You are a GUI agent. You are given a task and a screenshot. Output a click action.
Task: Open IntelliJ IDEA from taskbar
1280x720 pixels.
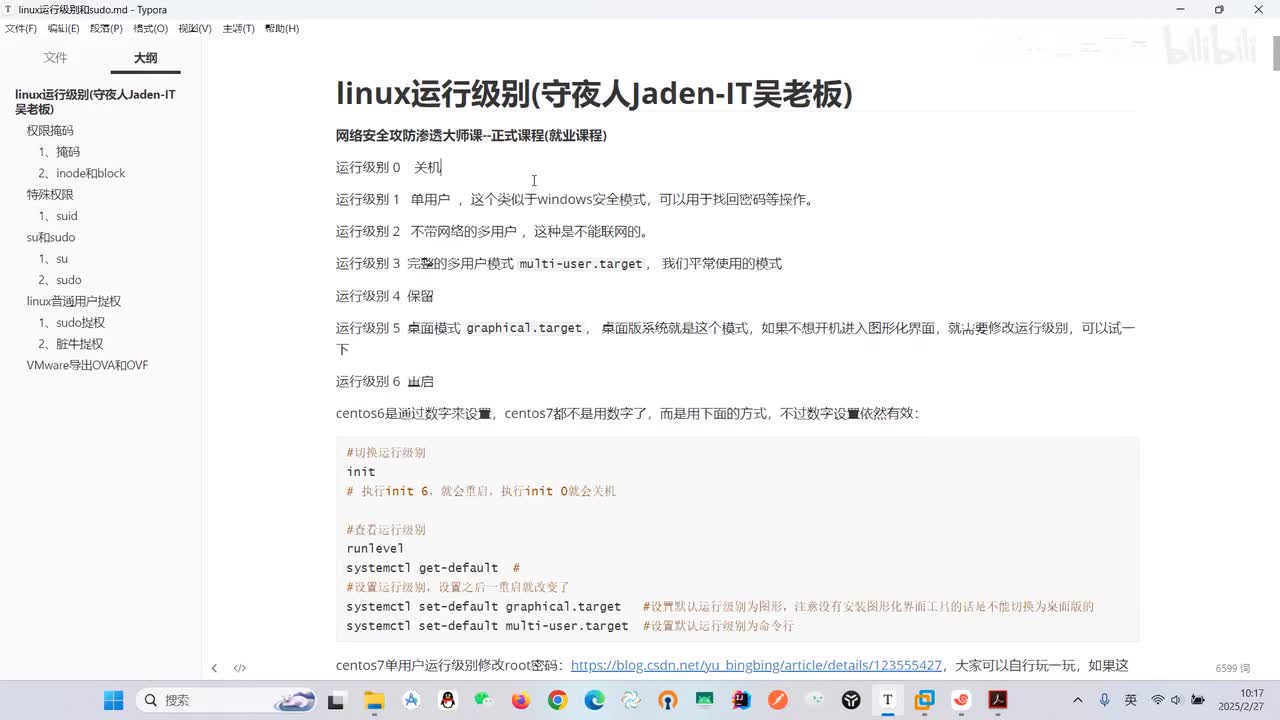point(741,700)
